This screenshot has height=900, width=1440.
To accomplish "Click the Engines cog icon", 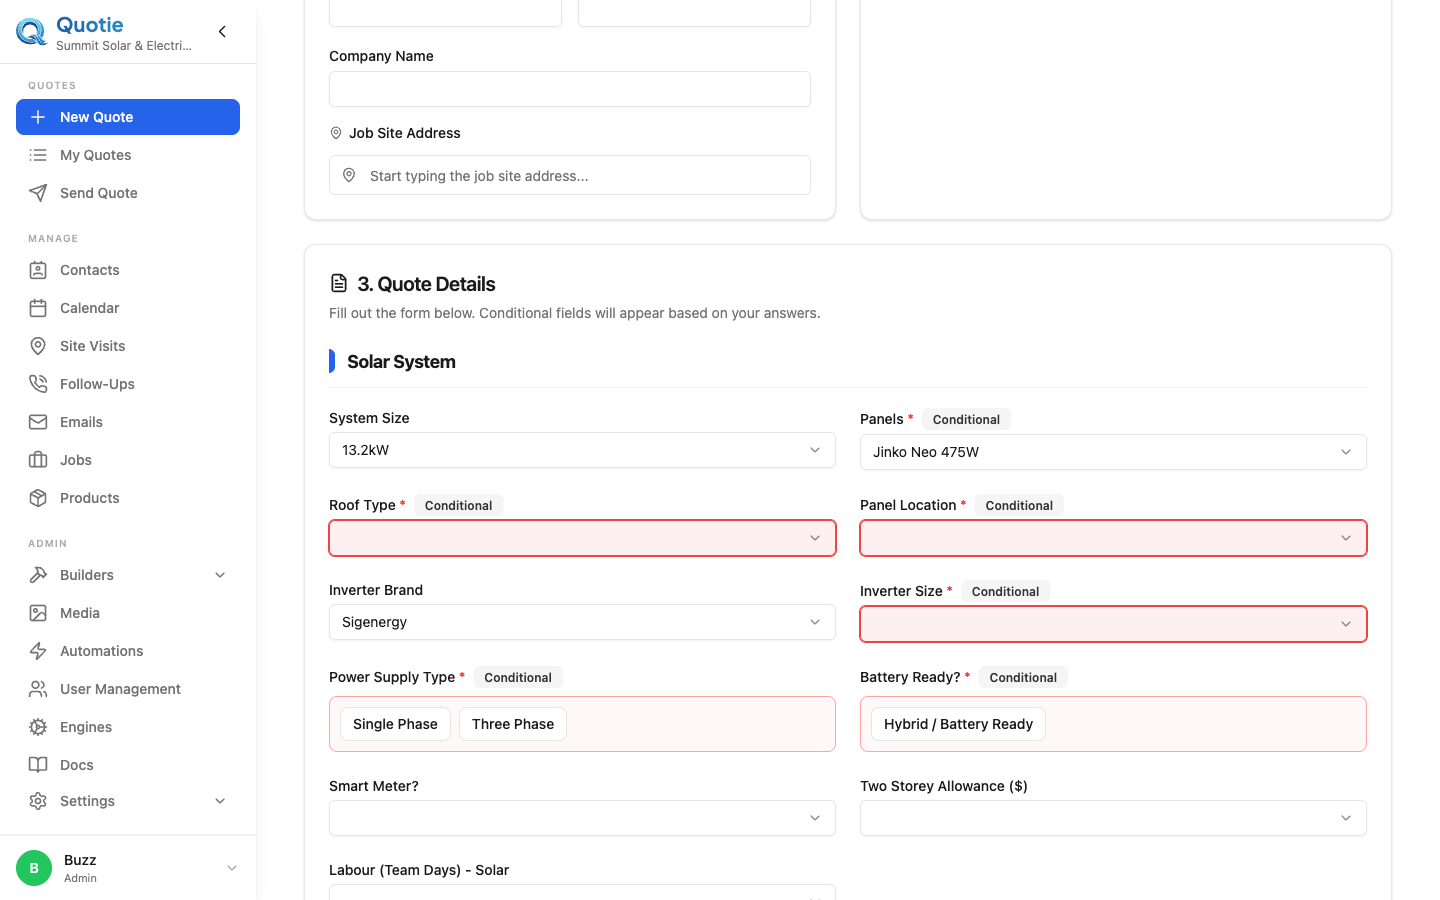I will pos(38,727).
